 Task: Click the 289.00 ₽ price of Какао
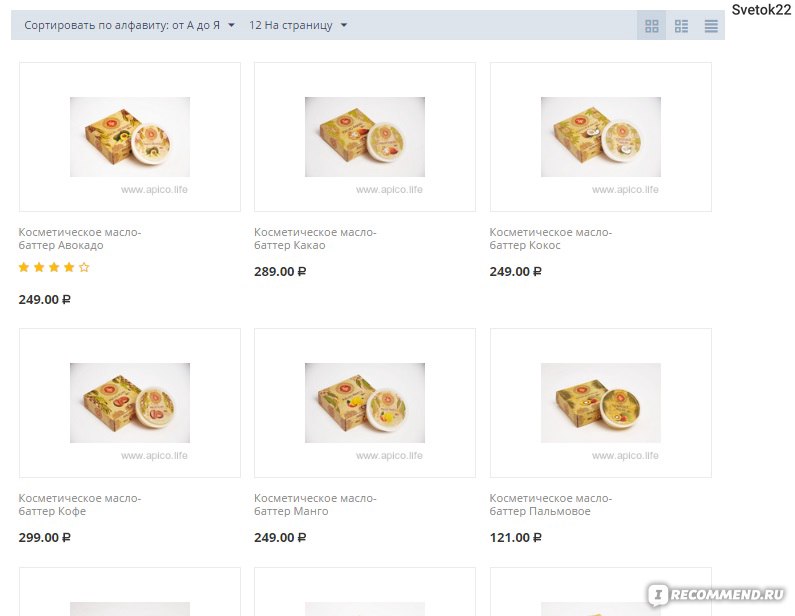pos(280,272)
